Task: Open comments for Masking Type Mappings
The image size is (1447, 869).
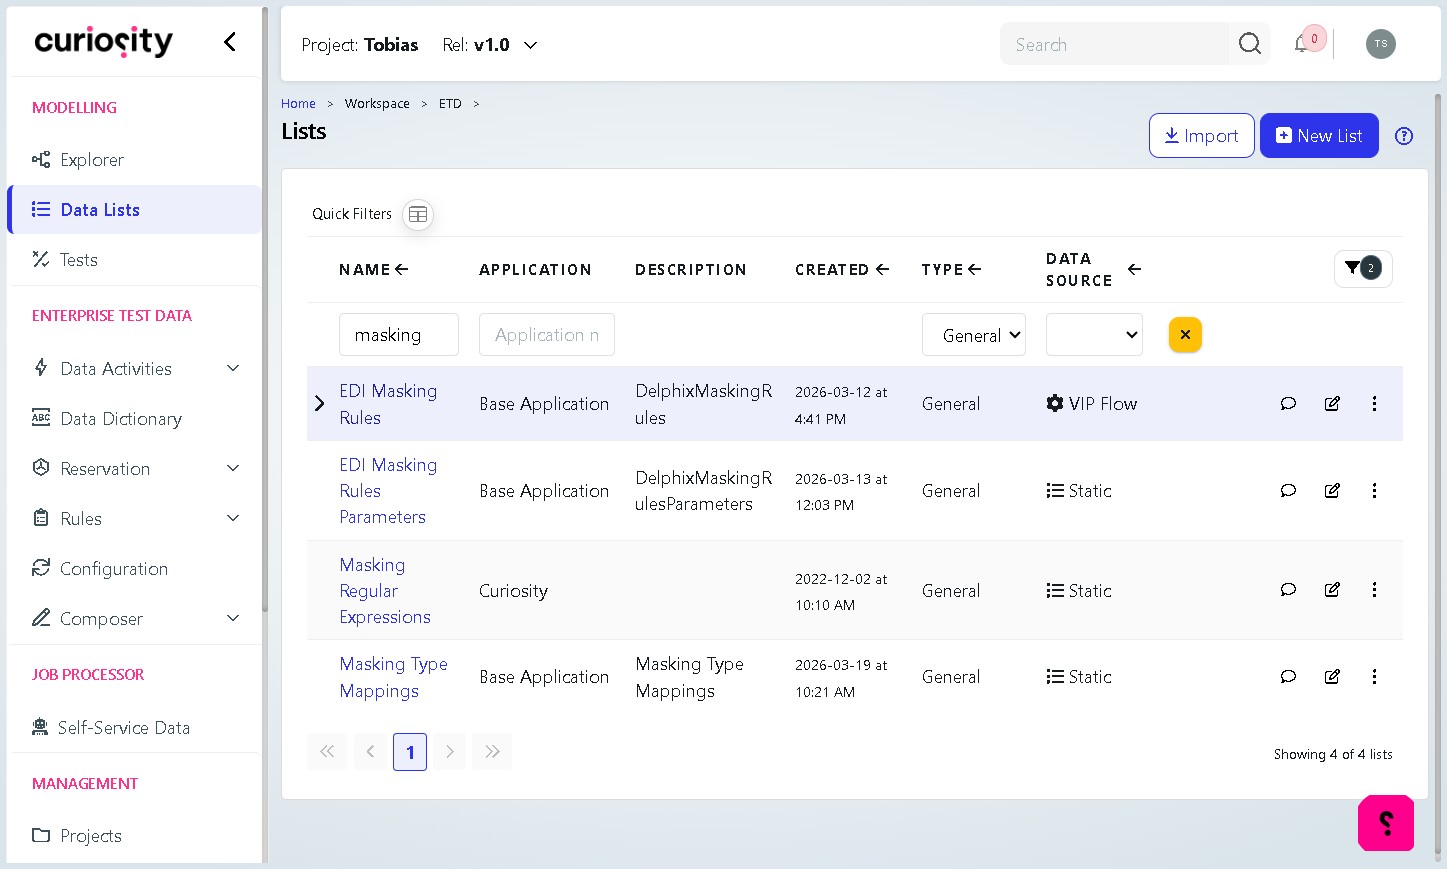Action: [1288, 676]
